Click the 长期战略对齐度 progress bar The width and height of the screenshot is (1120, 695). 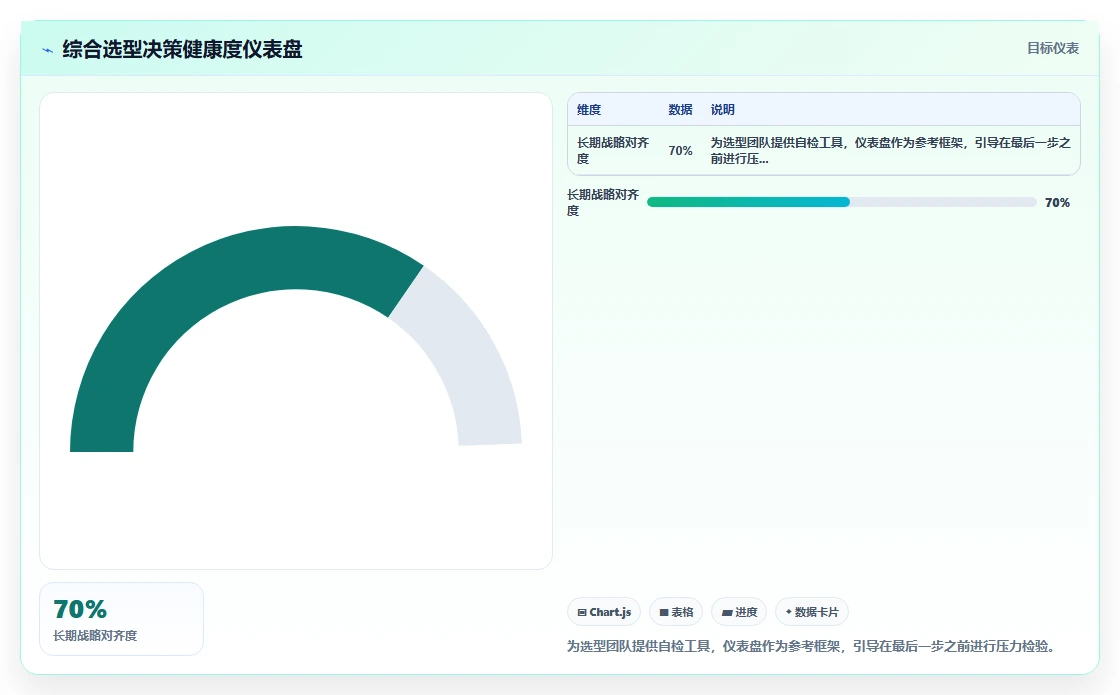pos(841,202)
